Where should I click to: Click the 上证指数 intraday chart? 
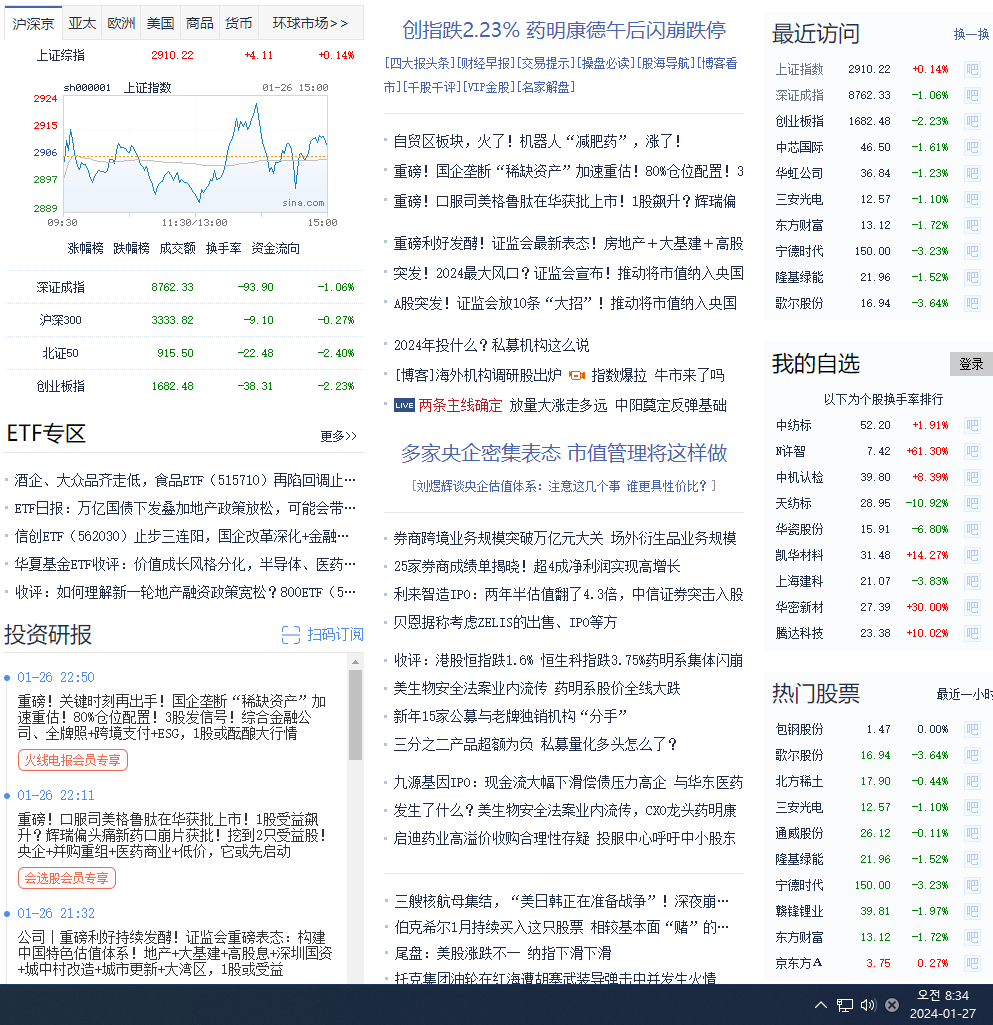pyautogui.click(x=195, y=155)
